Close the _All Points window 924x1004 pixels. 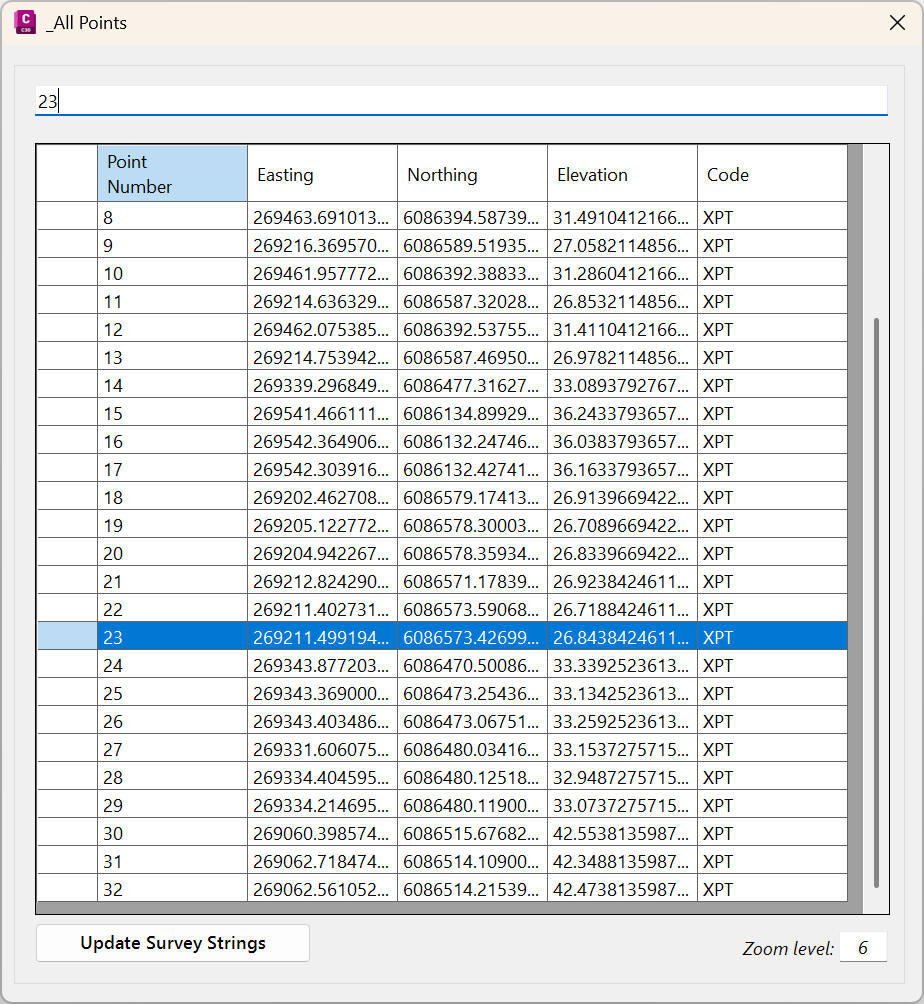click(x=897, y=23)
